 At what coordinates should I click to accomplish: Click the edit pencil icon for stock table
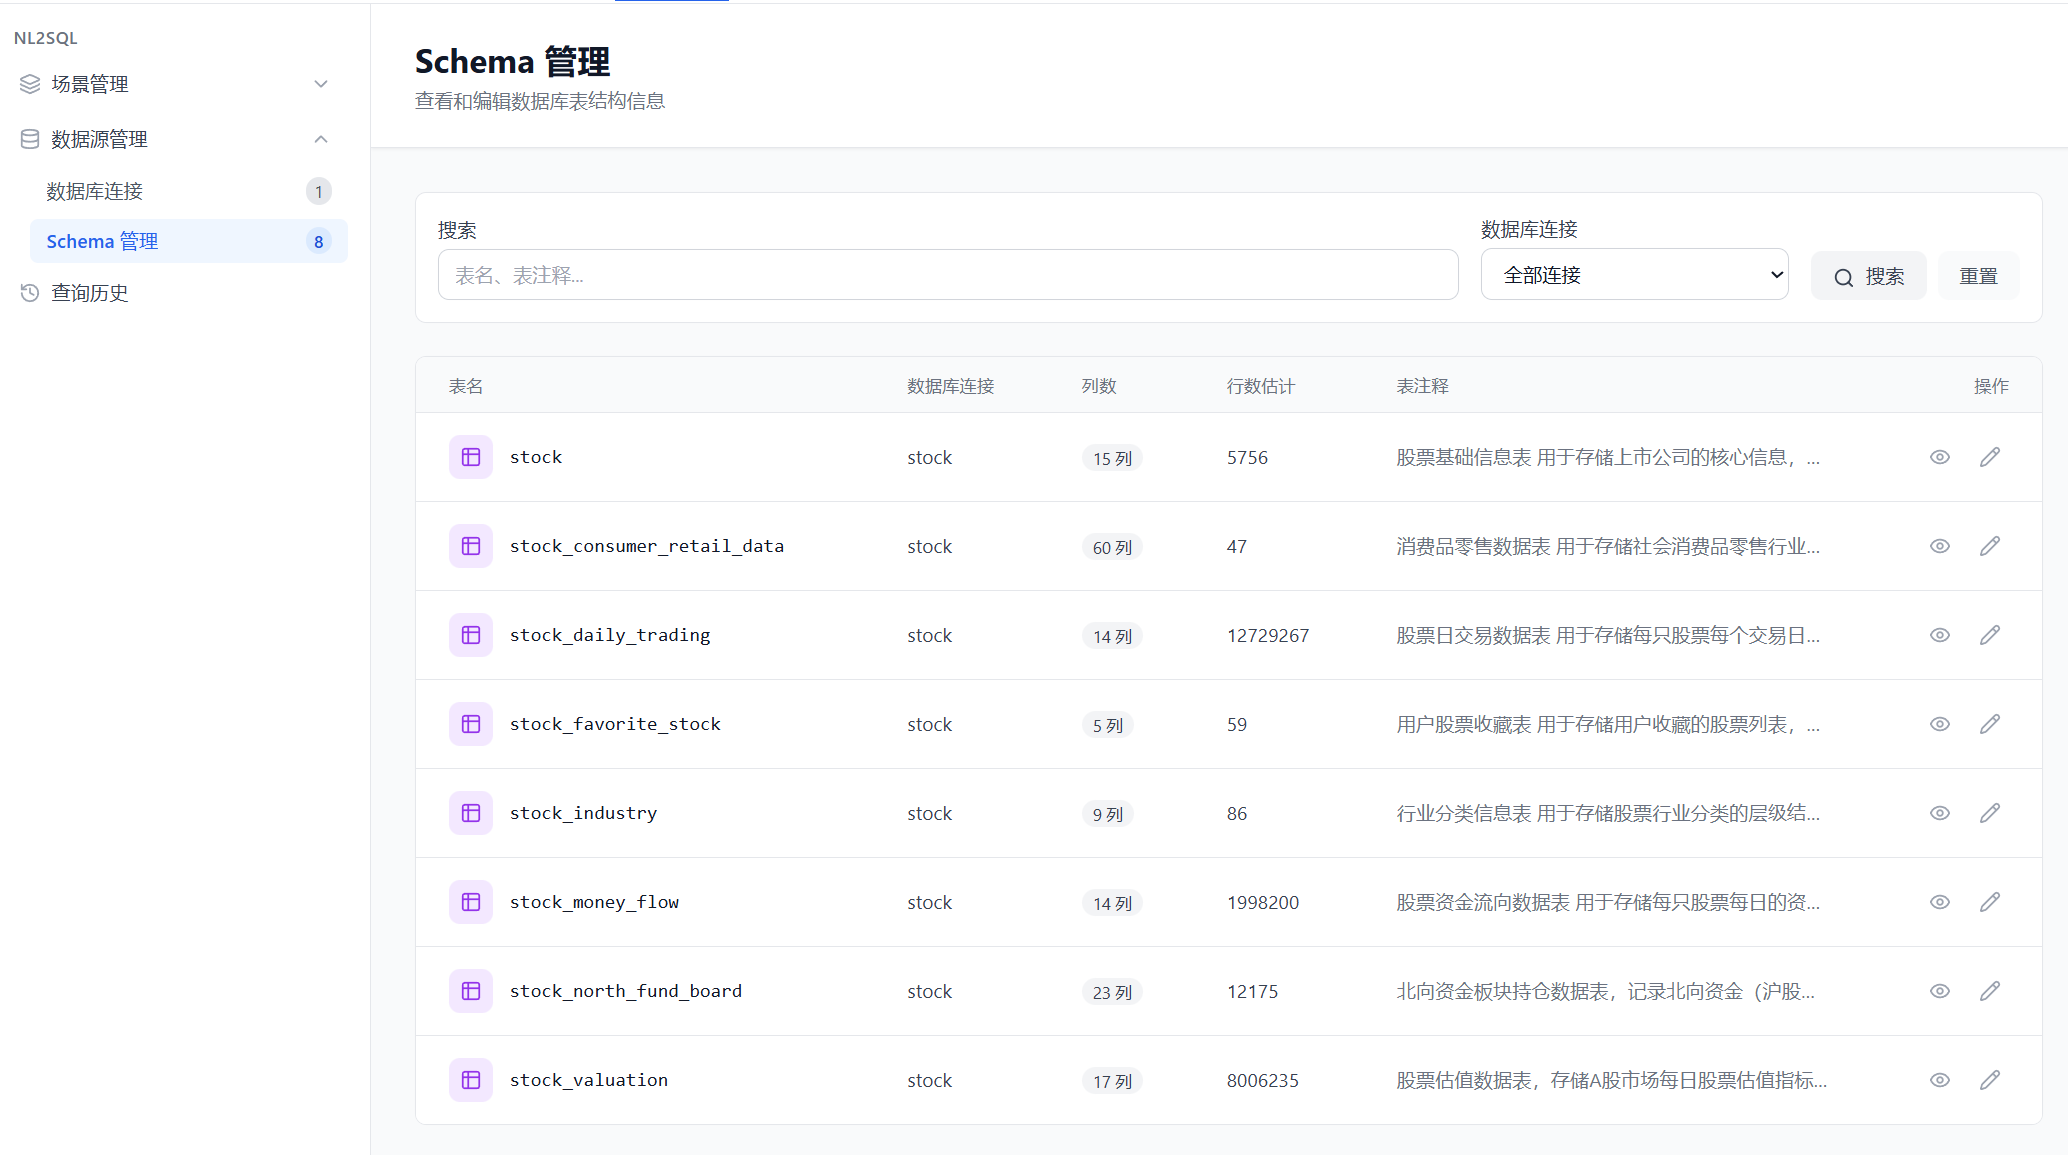pos(1990,457)
